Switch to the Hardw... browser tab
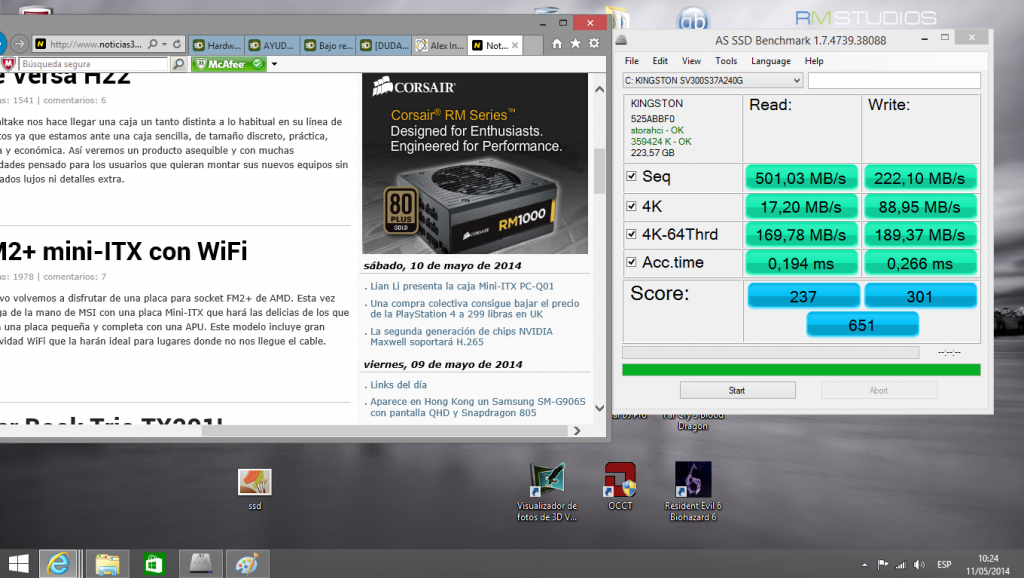The height and width of the screenshot is (578, 1024). coord(217,45)
